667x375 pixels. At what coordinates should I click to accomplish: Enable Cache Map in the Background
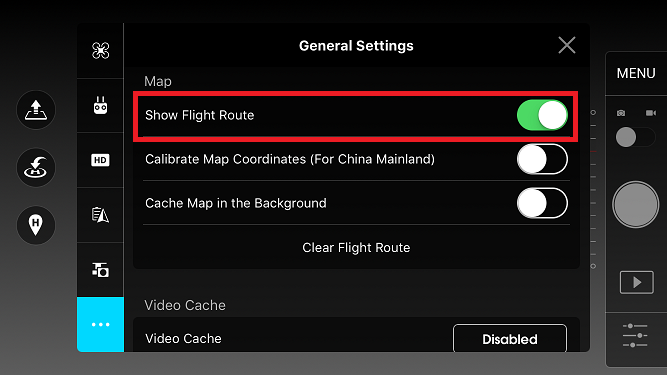(x=542, y=203)
